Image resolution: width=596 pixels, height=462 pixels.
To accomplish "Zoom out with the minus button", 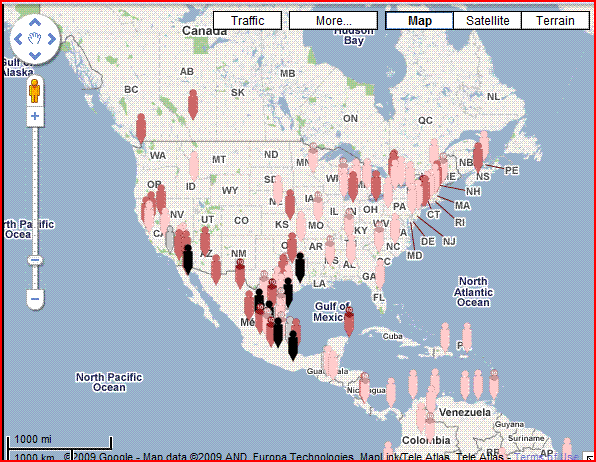I will (35, 299).
